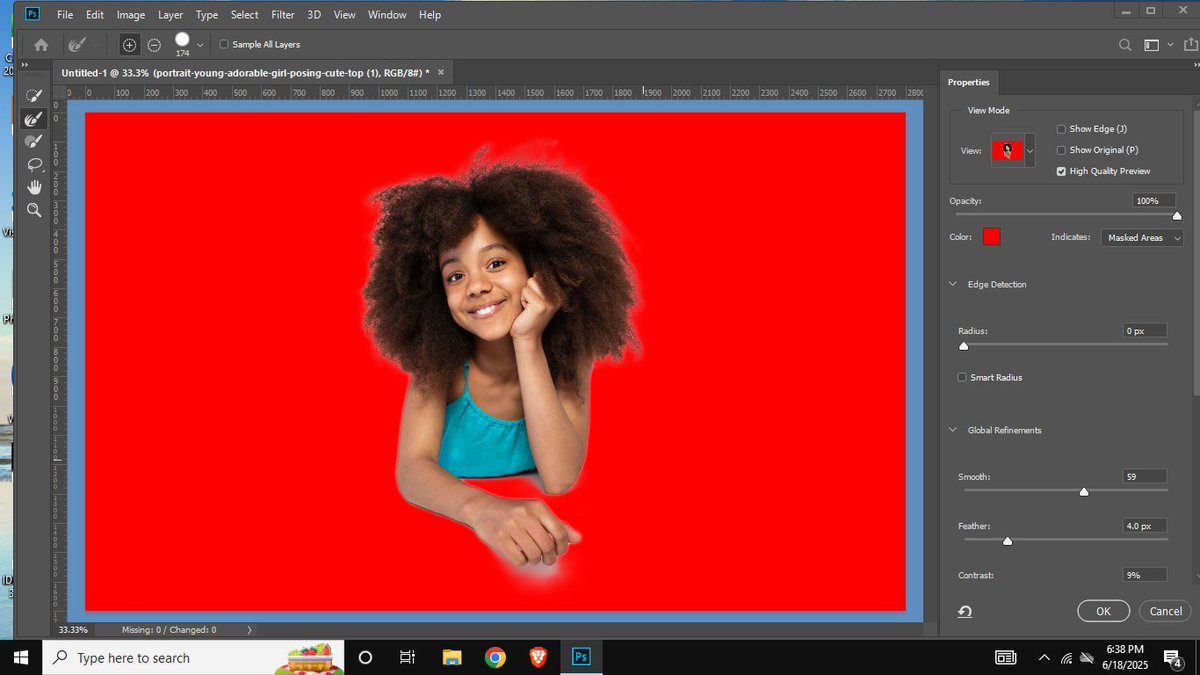Screen dimensions: 1200x675
Task: Click the Radius slider handle
Action: (964, 346)
